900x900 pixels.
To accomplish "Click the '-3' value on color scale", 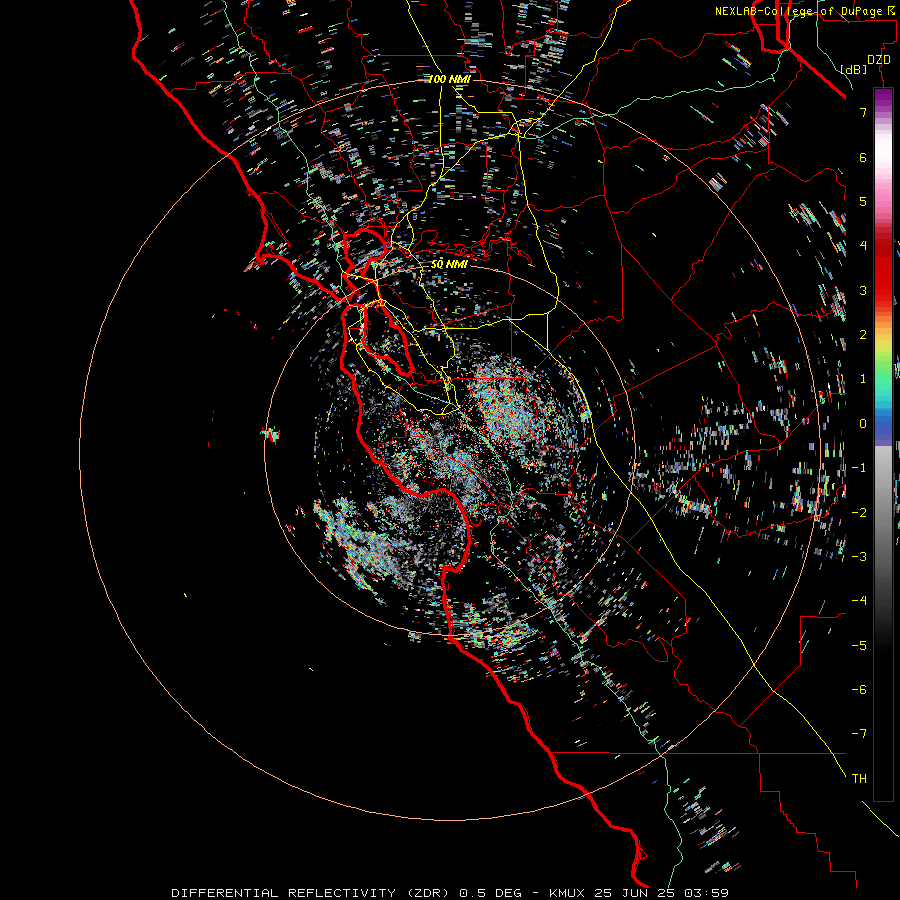I will 859,556.
